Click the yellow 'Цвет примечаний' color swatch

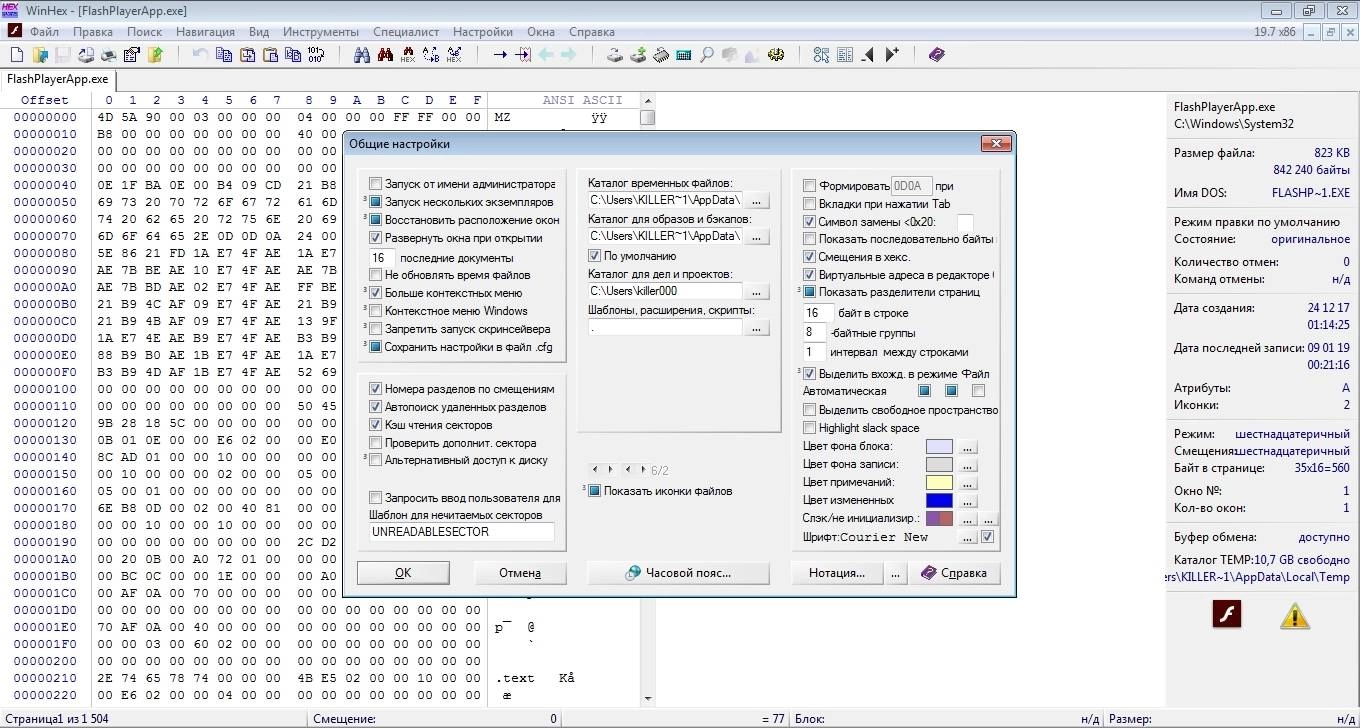(x=939, y=483)
